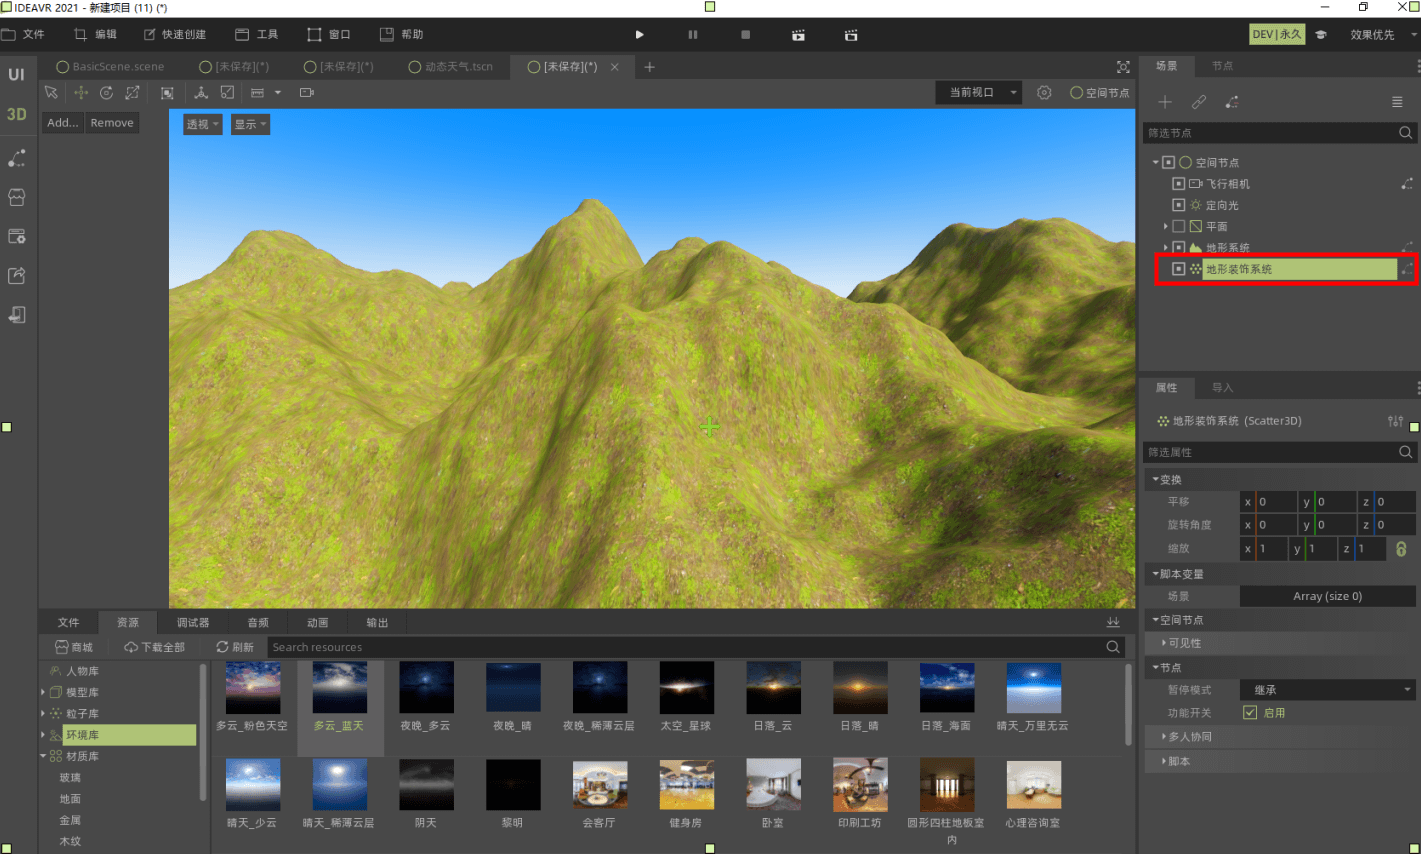1421x854 pixels.
Task: Click the fullscreen viewport icon
Action: coord(1123,67)
